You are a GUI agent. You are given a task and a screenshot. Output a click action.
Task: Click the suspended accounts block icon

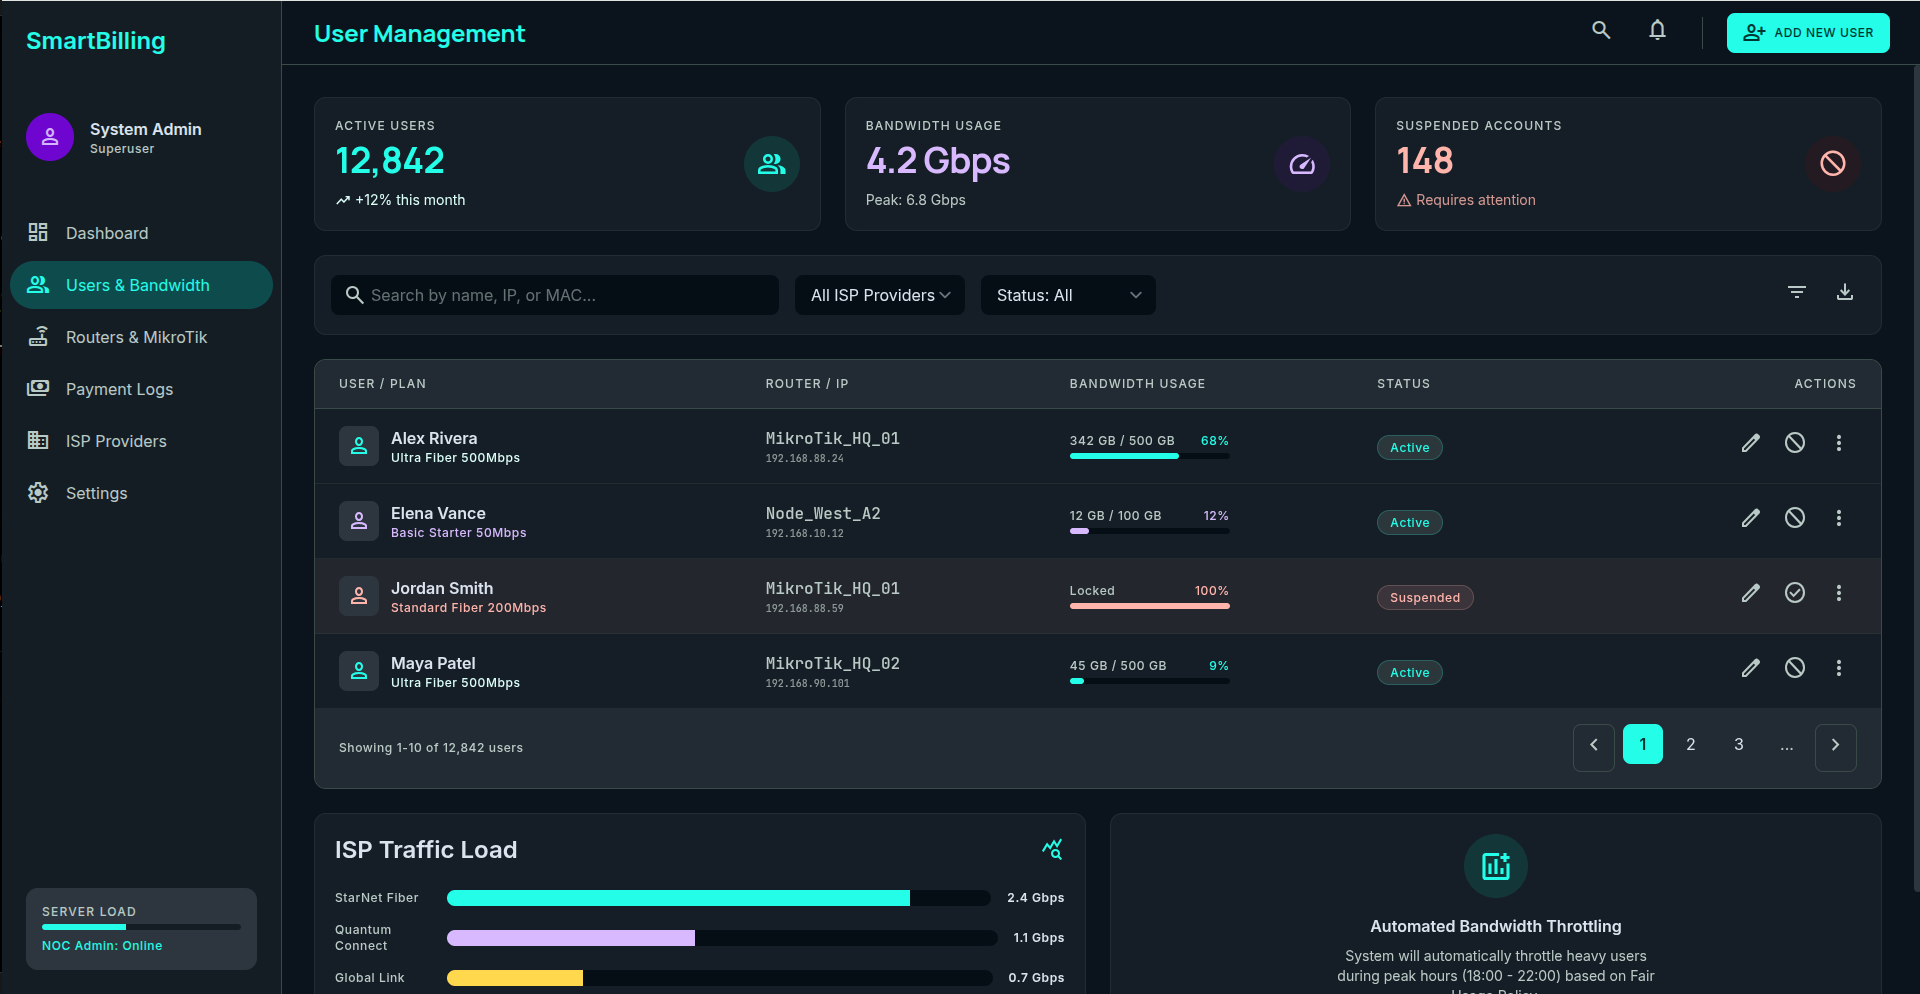tap(1833, 164)
